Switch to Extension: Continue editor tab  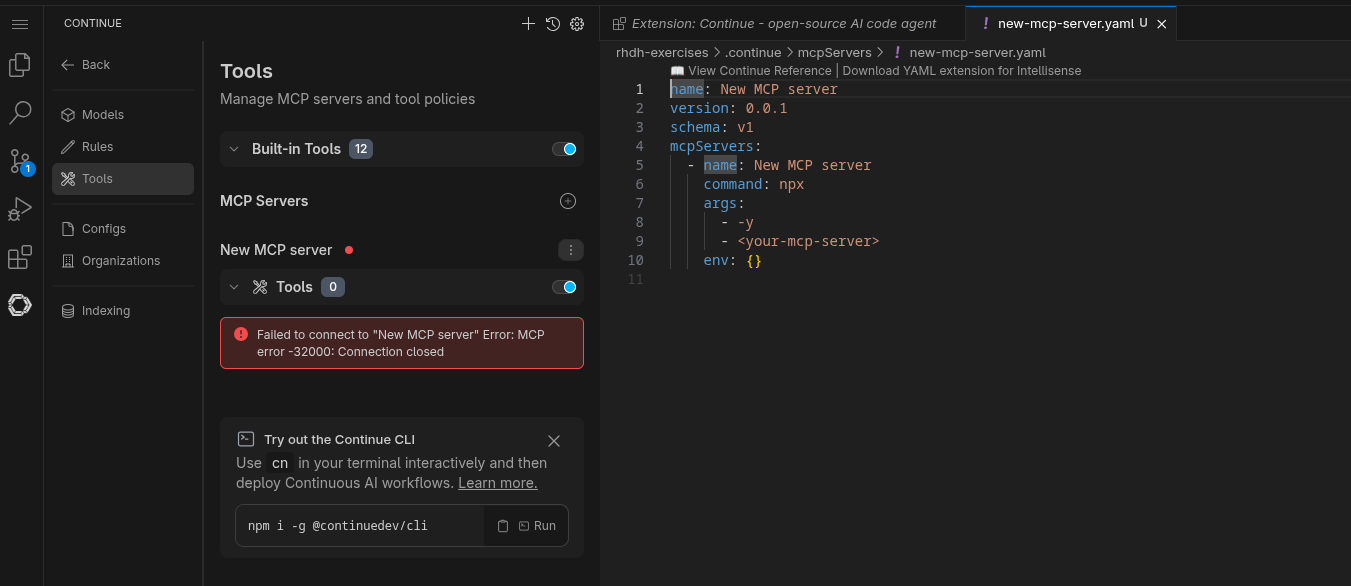coord(783,24)
